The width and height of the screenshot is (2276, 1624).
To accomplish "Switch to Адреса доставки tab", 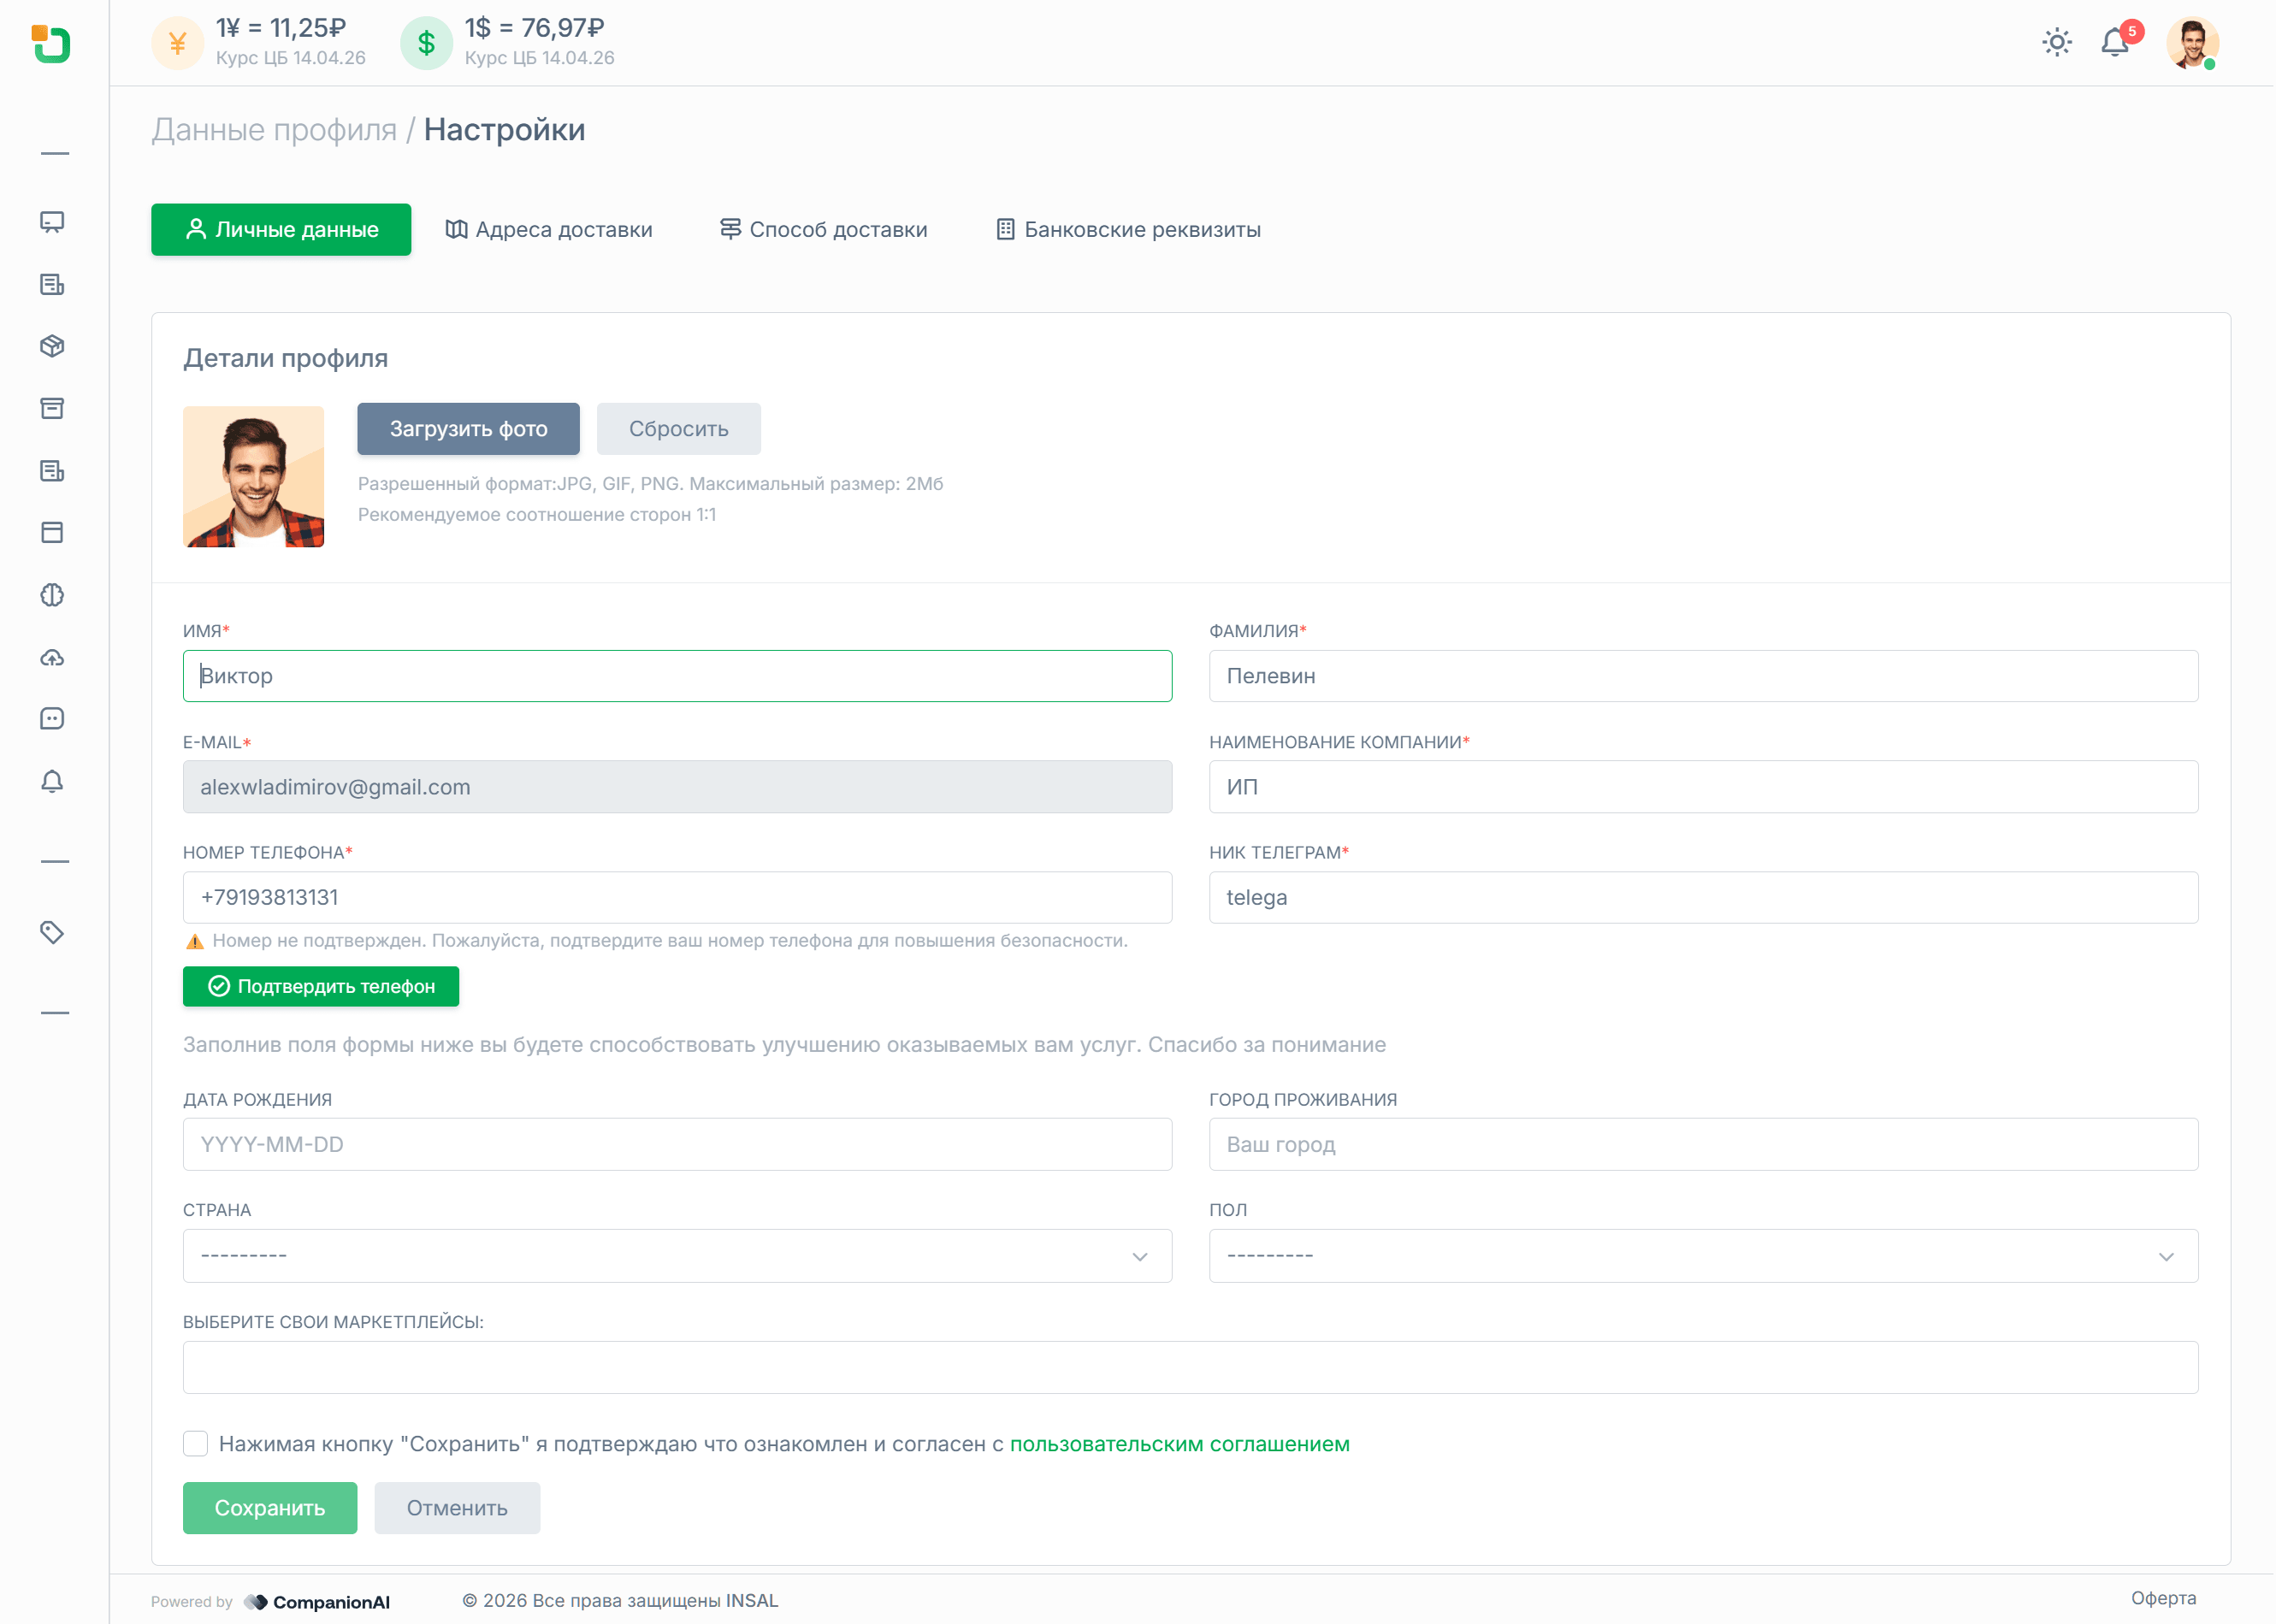I will tap(549, 230).
